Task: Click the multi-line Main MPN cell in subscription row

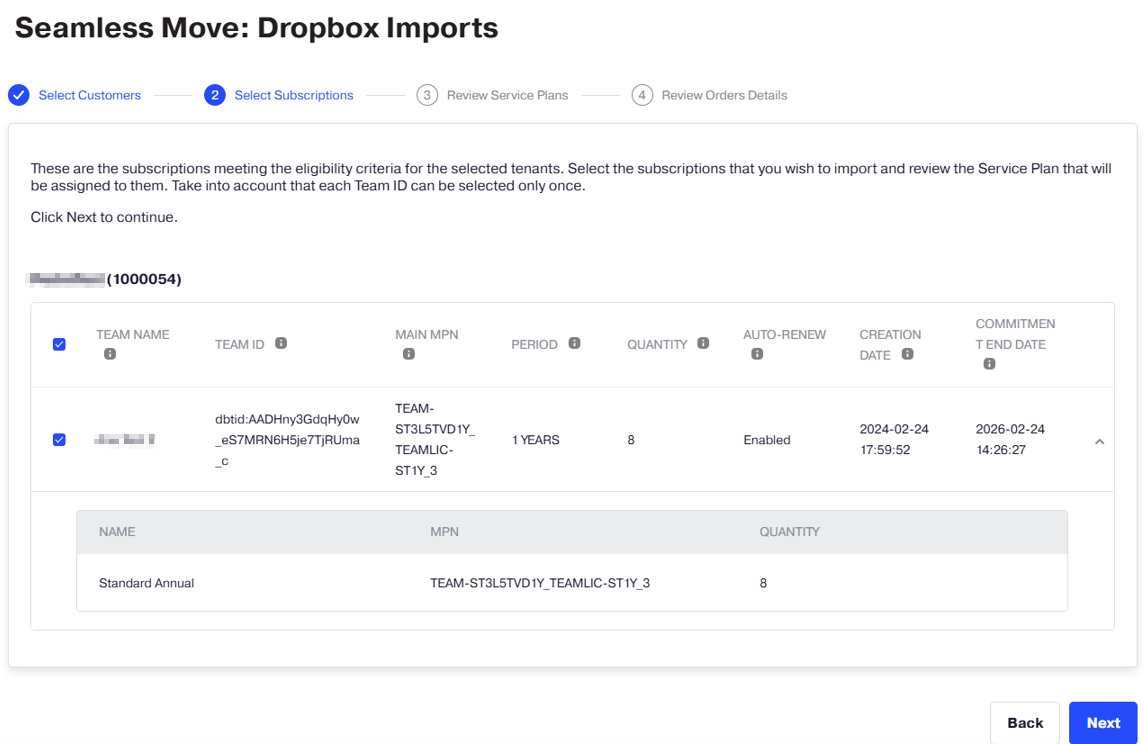Action: tap(434, 439)
